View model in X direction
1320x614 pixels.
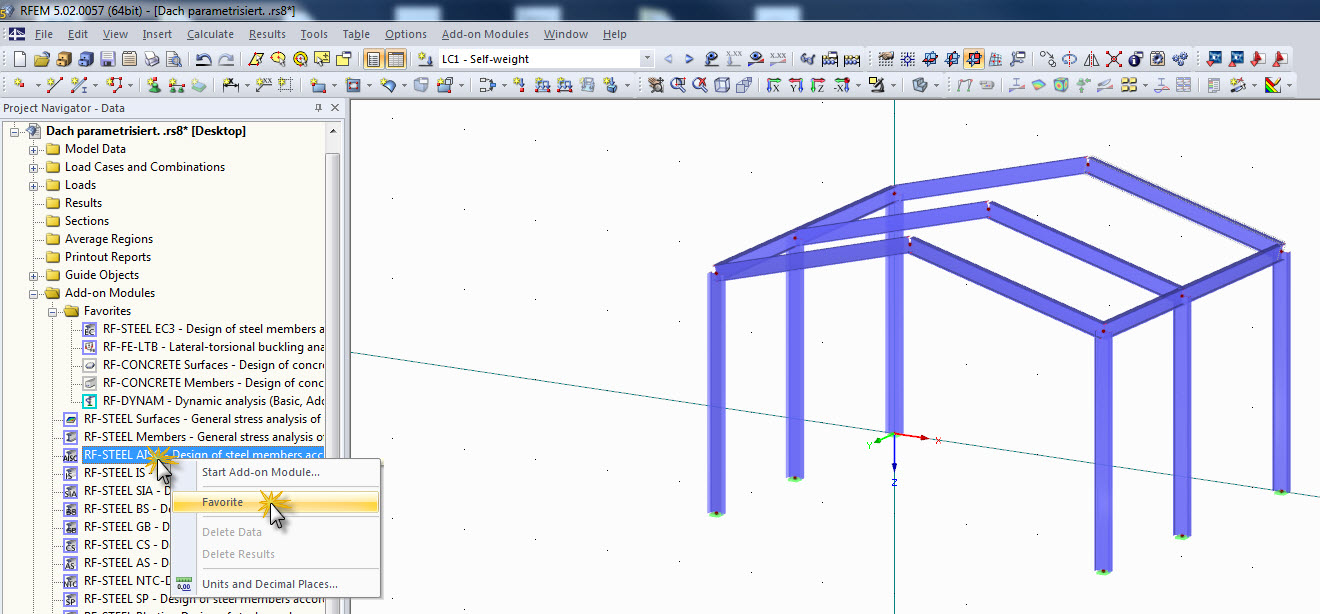[x=773, y=85]
